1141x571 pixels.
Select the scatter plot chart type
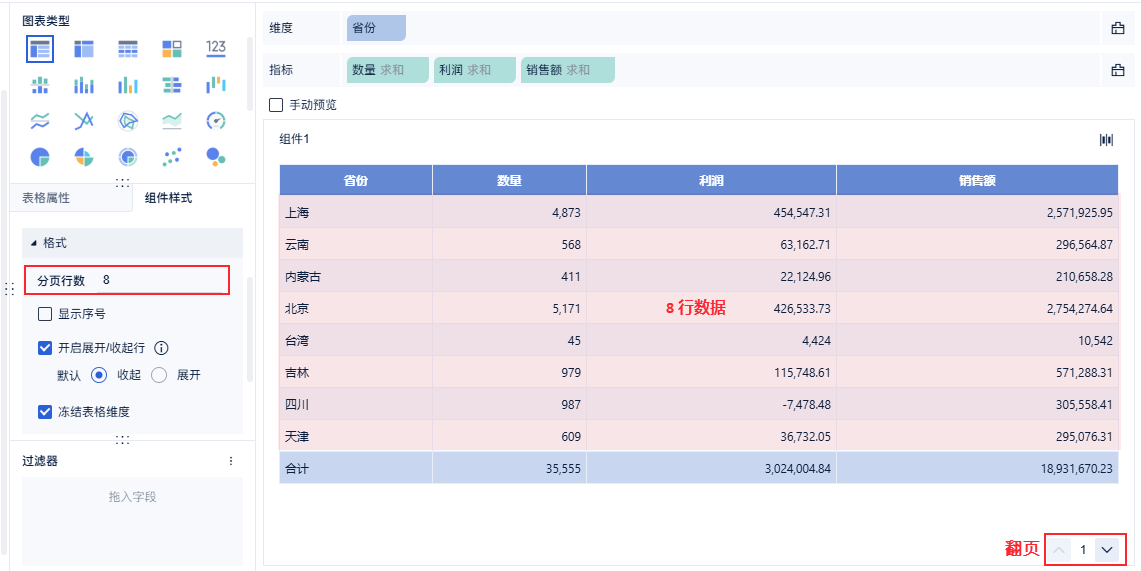[x=172, y=157]
